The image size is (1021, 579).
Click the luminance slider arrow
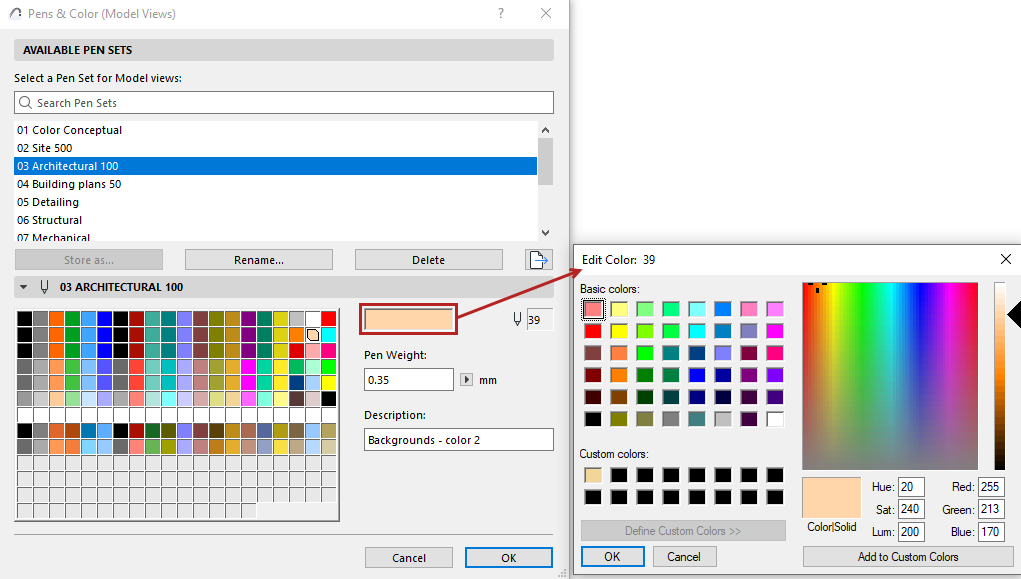click(x=1016, y=313)
